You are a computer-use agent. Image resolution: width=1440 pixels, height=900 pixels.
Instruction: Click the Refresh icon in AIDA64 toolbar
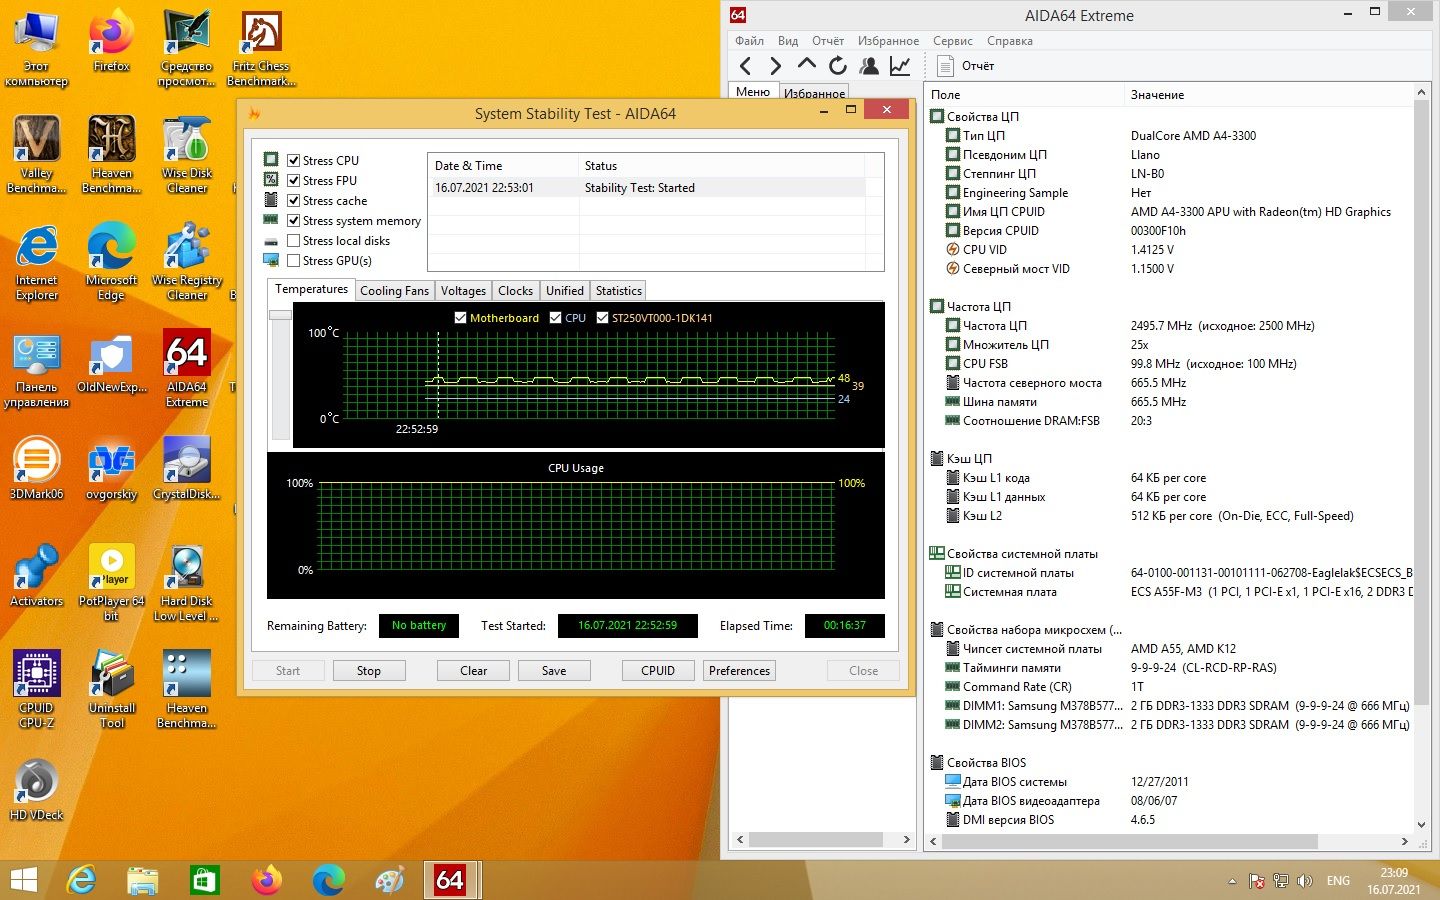838,66
